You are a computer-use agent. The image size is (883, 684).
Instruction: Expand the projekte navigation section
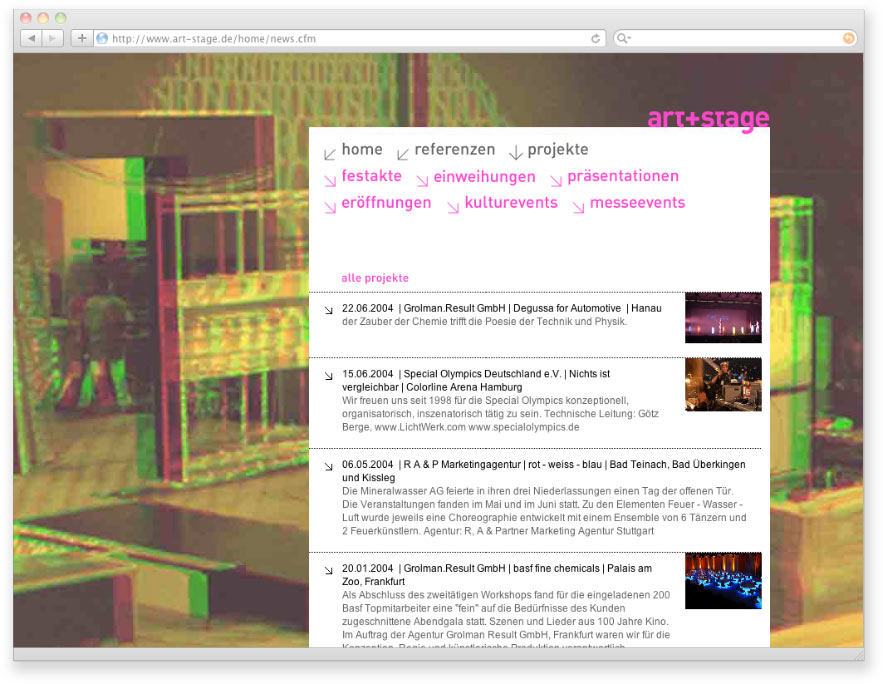click(557, 150)
